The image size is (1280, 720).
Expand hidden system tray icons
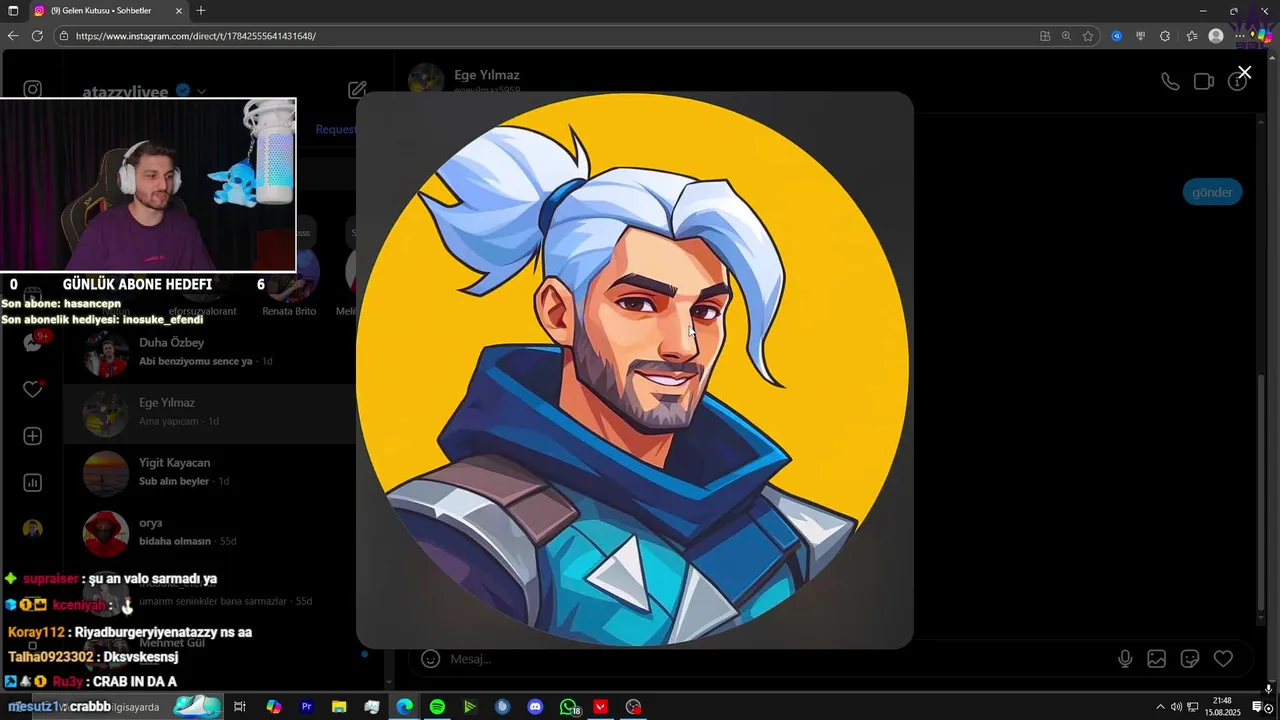(1160, 707)
